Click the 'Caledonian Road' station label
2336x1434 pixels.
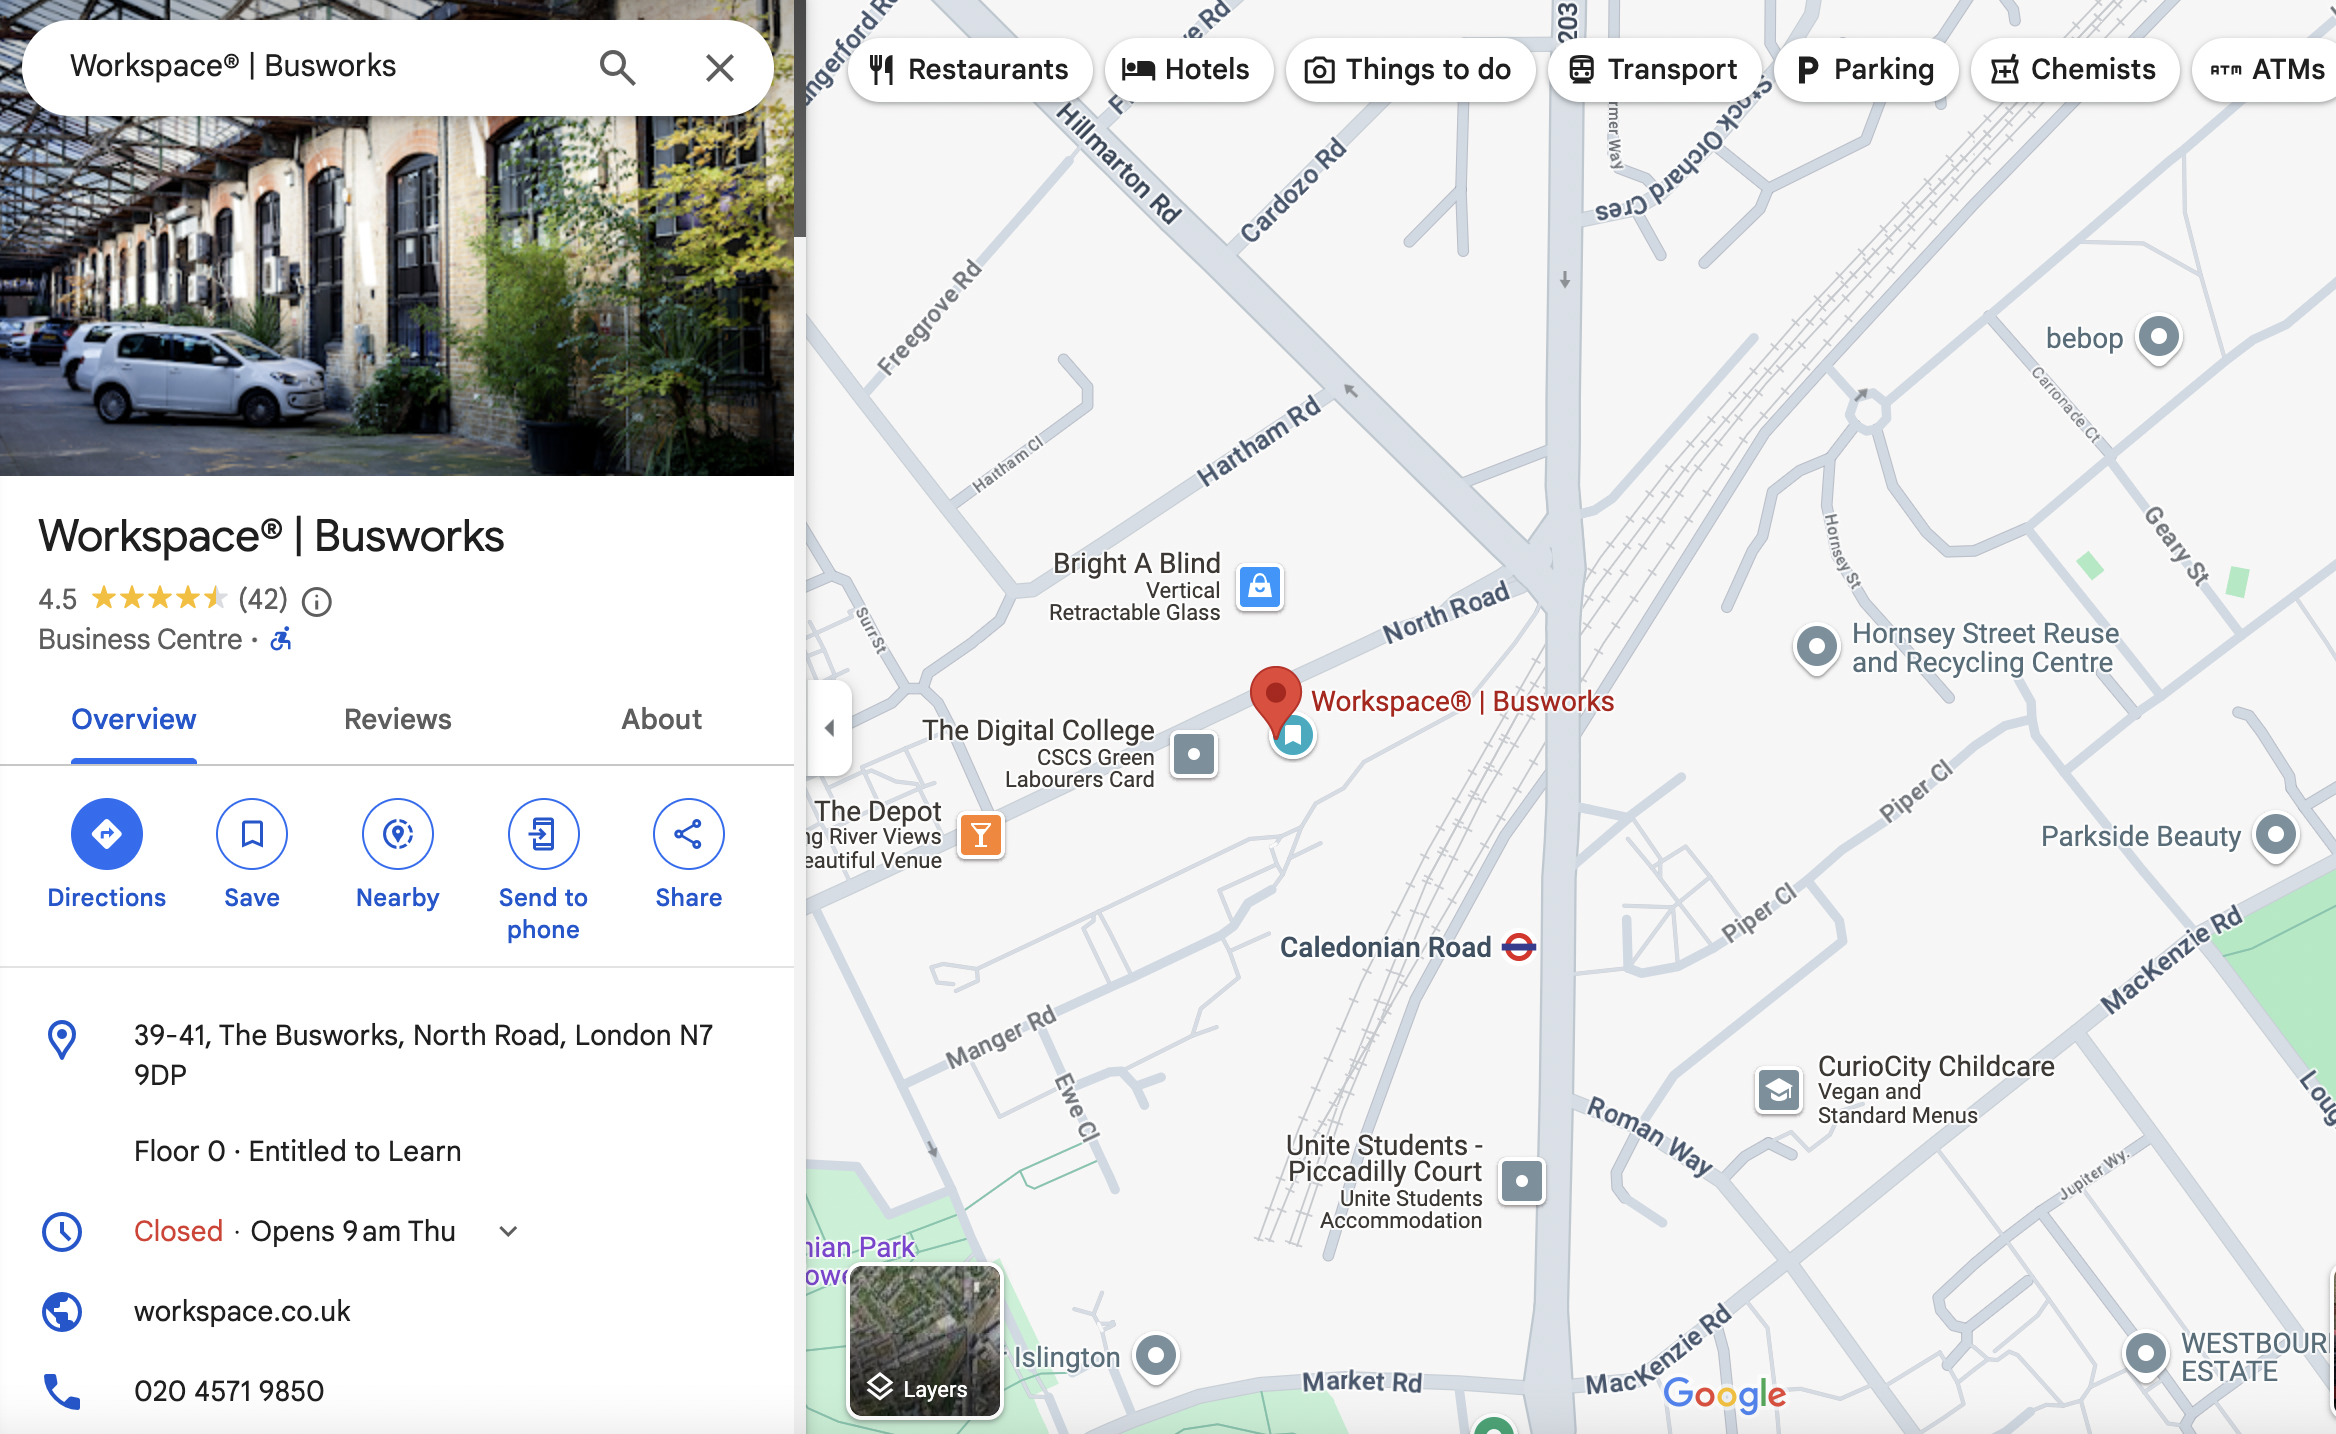[1385, 947]
